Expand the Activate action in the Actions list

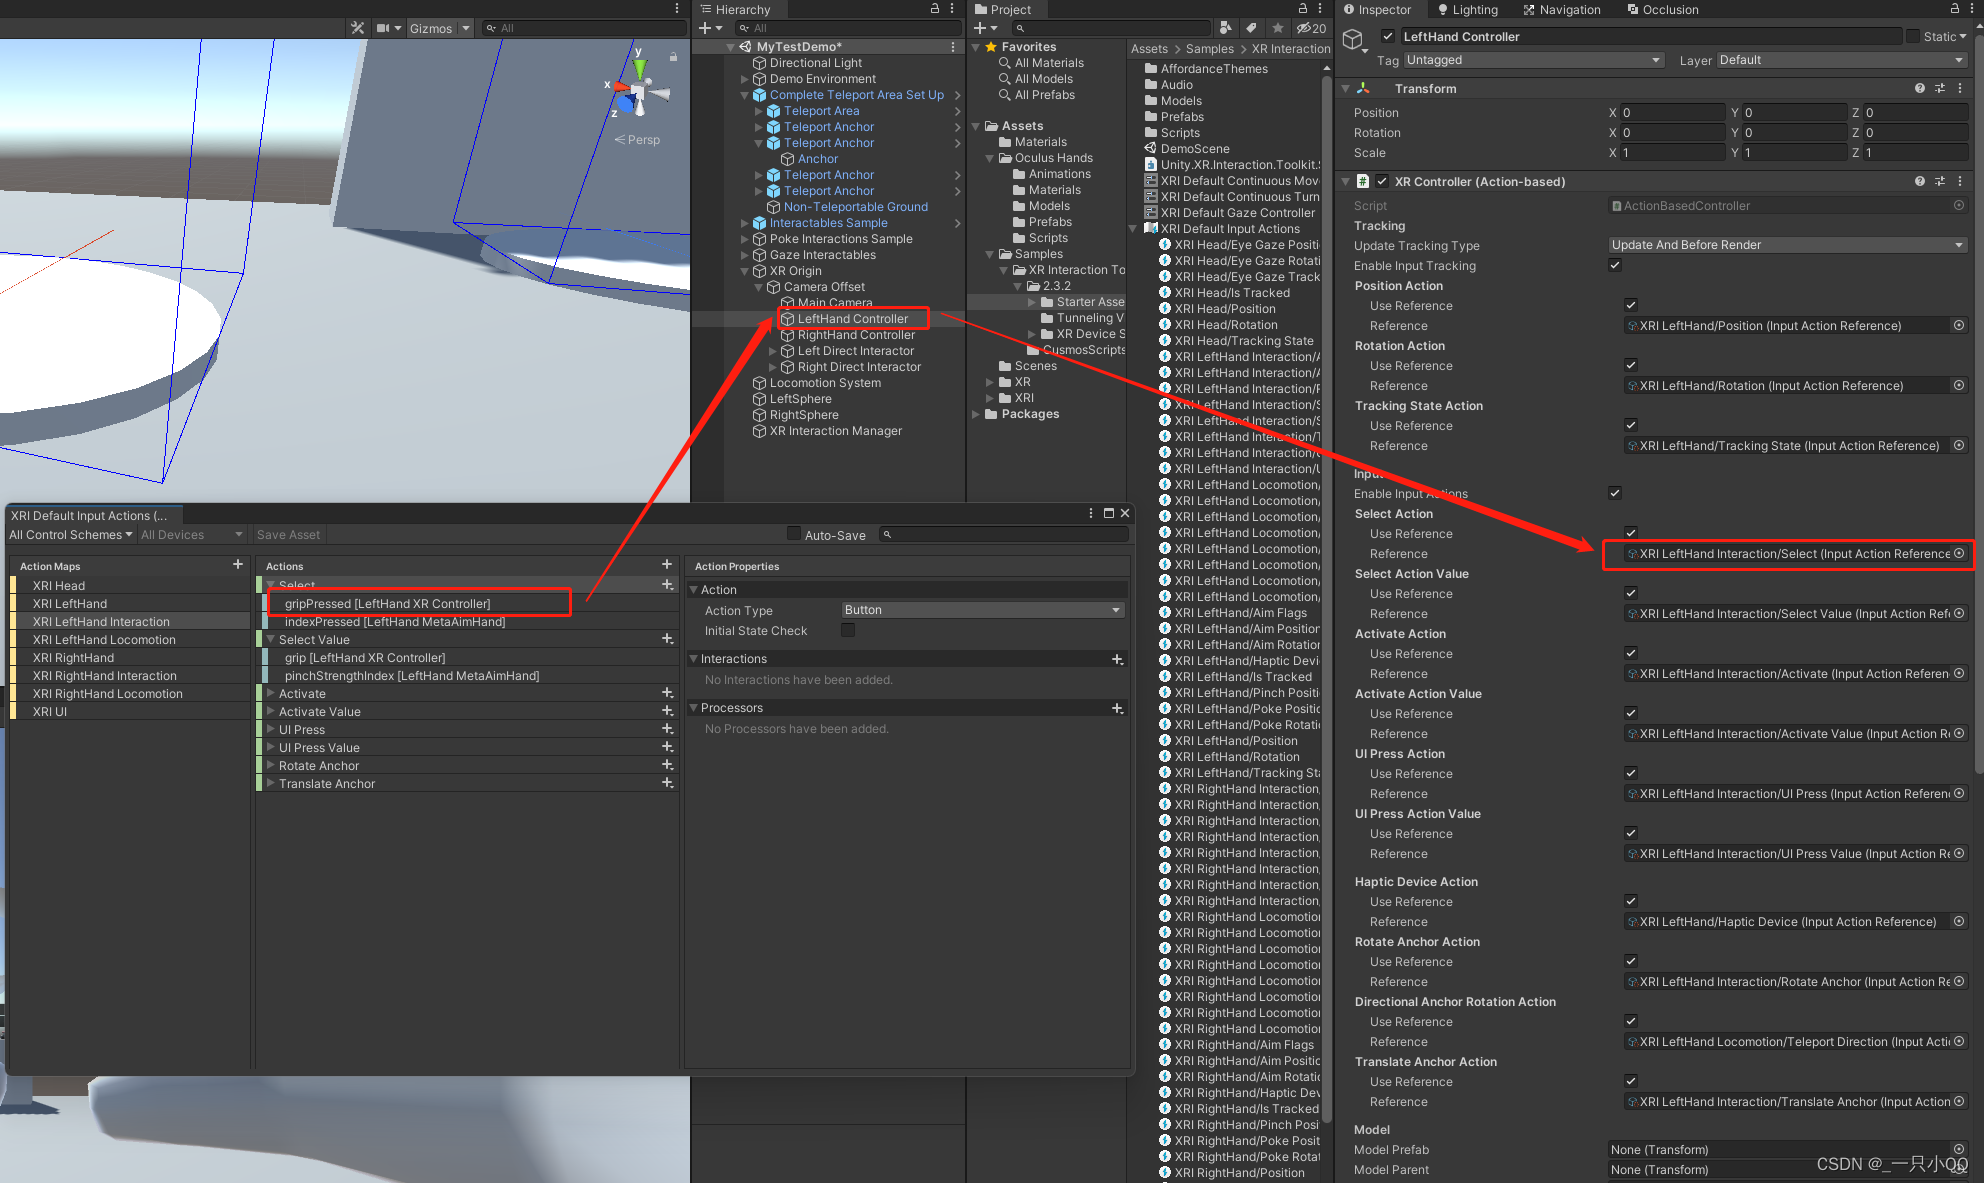271,693
